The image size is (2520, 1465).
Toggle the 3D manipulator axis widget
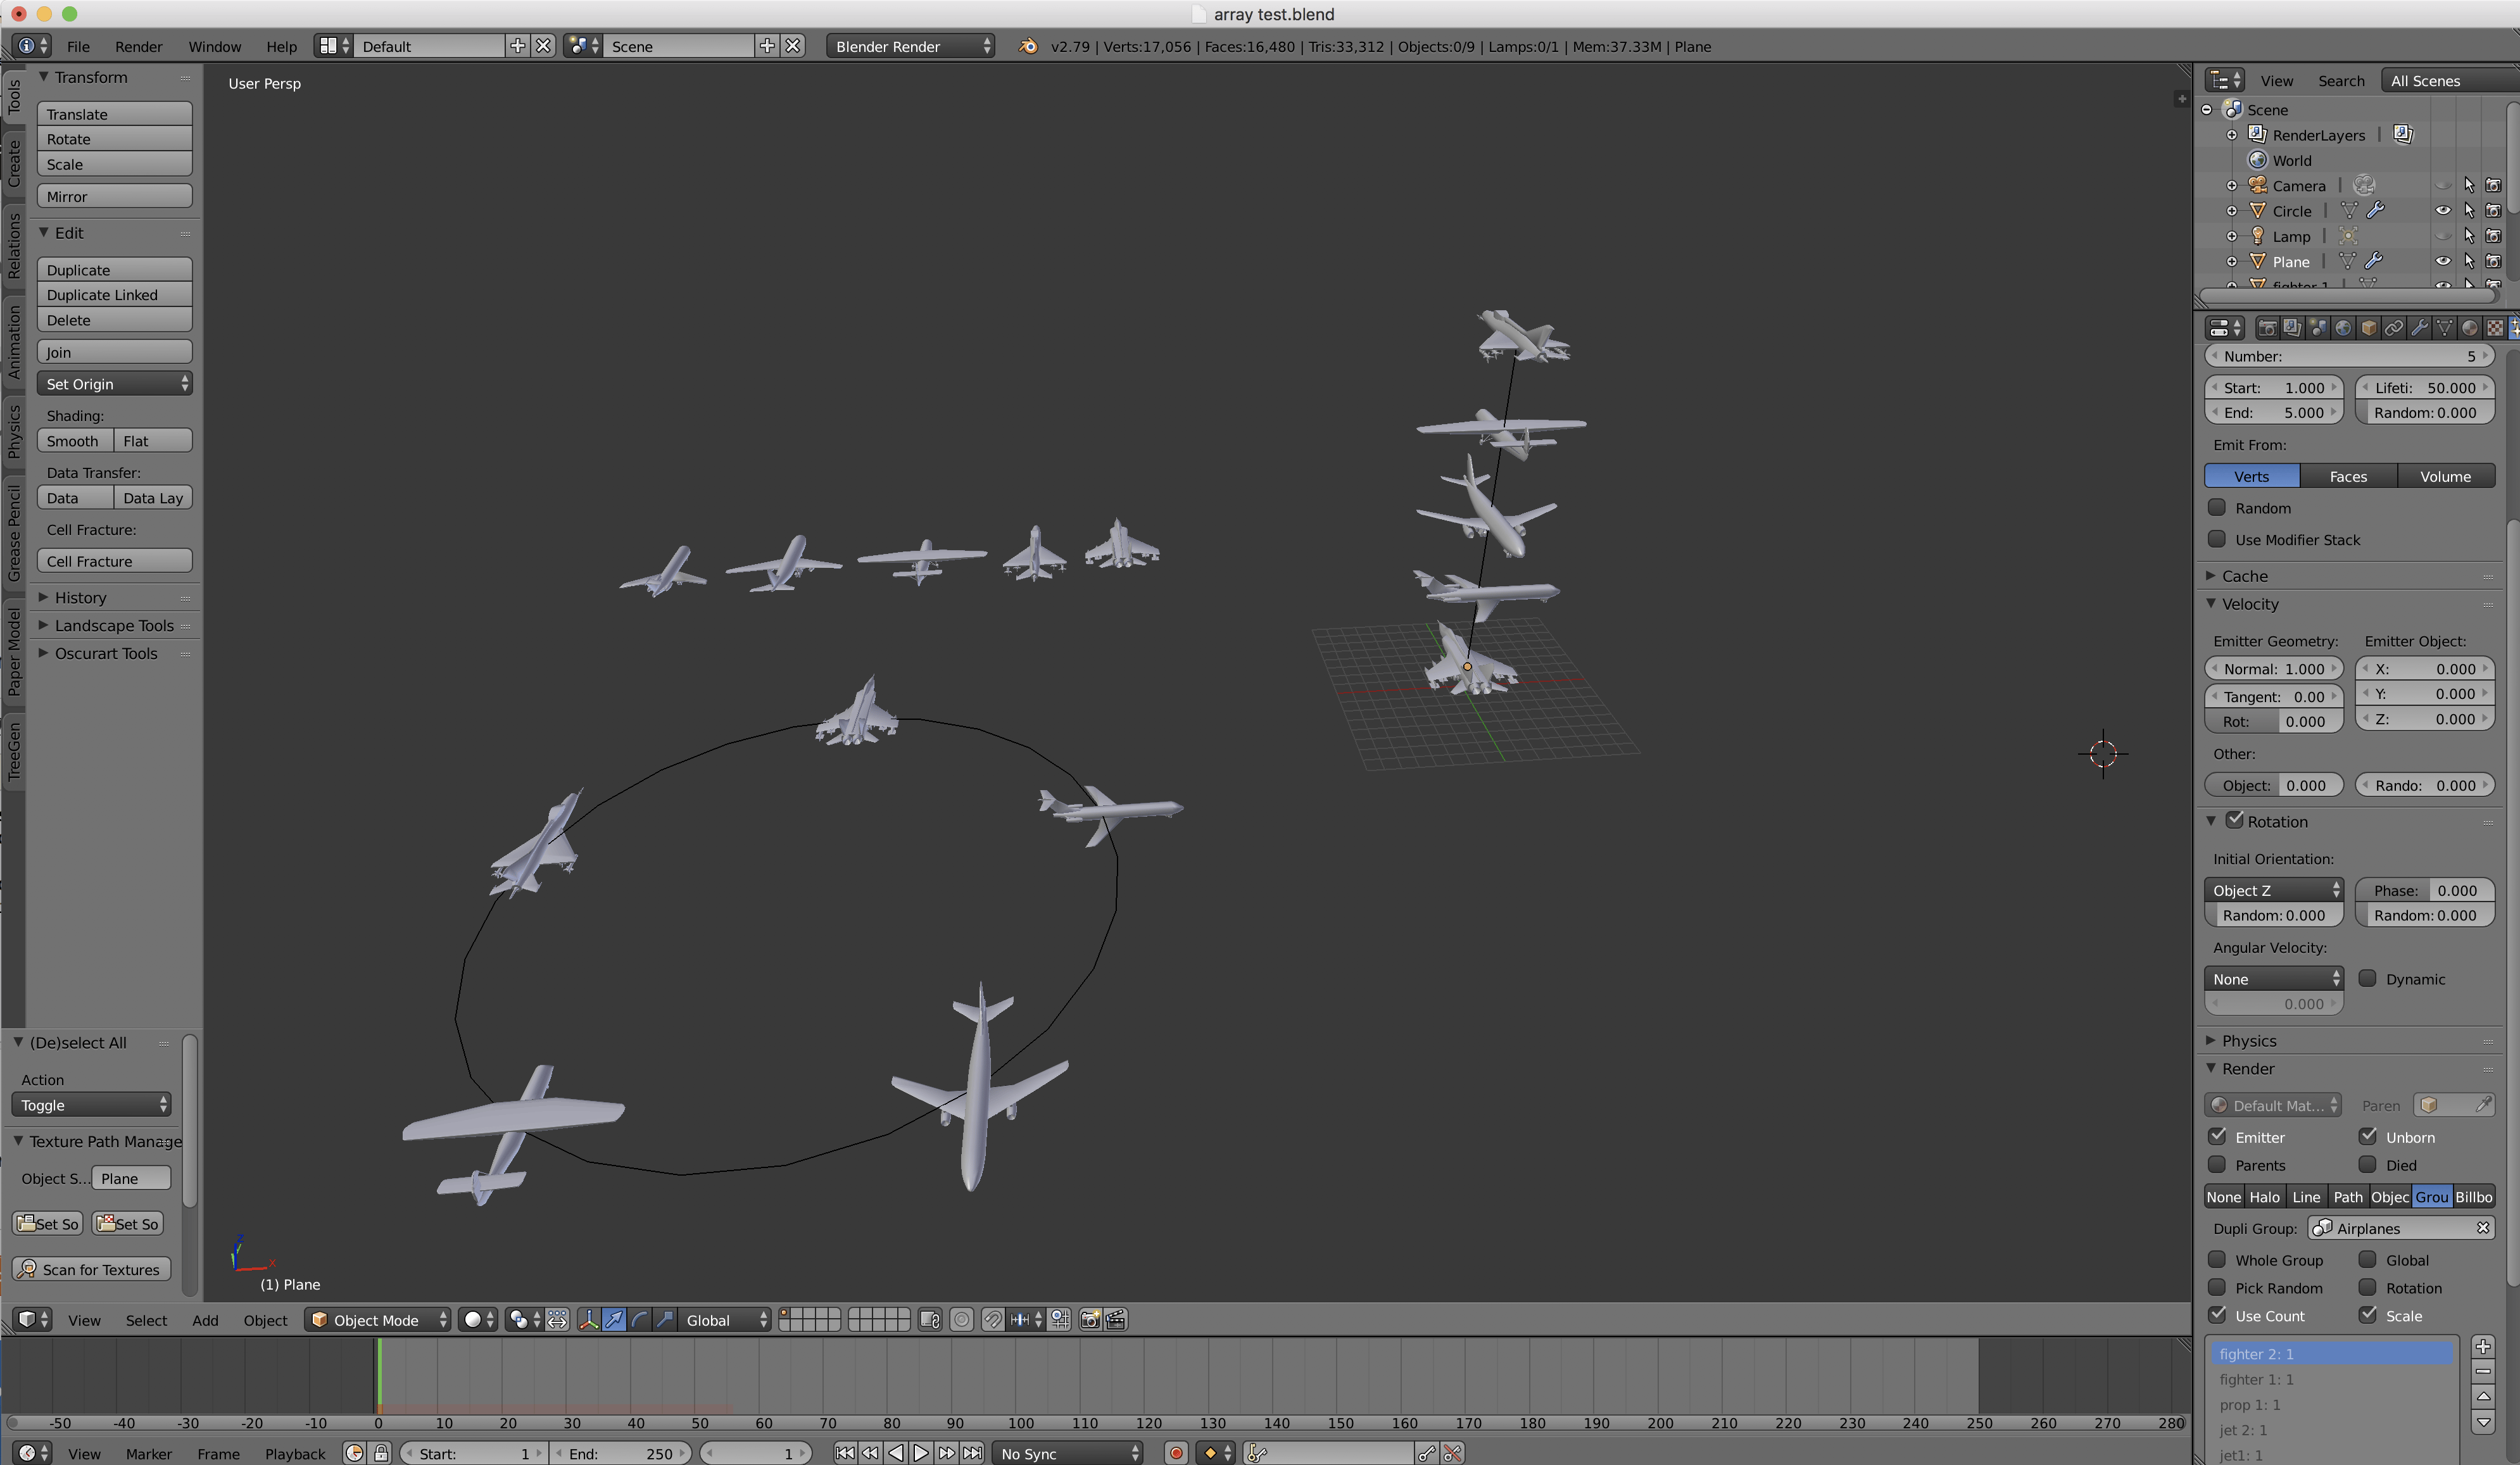click(589, 1320)
